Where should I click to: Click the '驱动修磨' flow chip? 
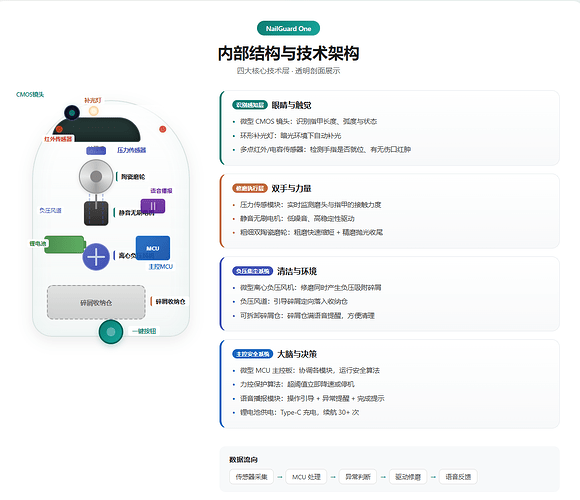pyautogui.click(x=408, y=477)
